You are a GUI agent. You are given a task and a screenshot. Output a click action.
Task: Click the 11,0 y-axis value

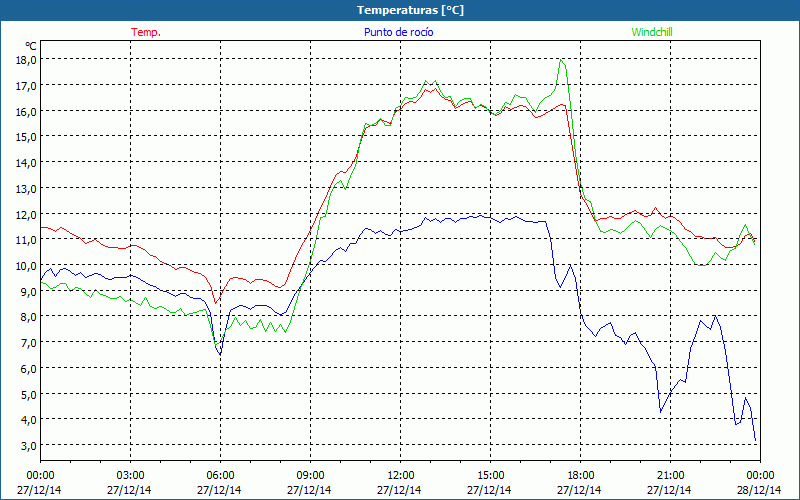(27, 240)
